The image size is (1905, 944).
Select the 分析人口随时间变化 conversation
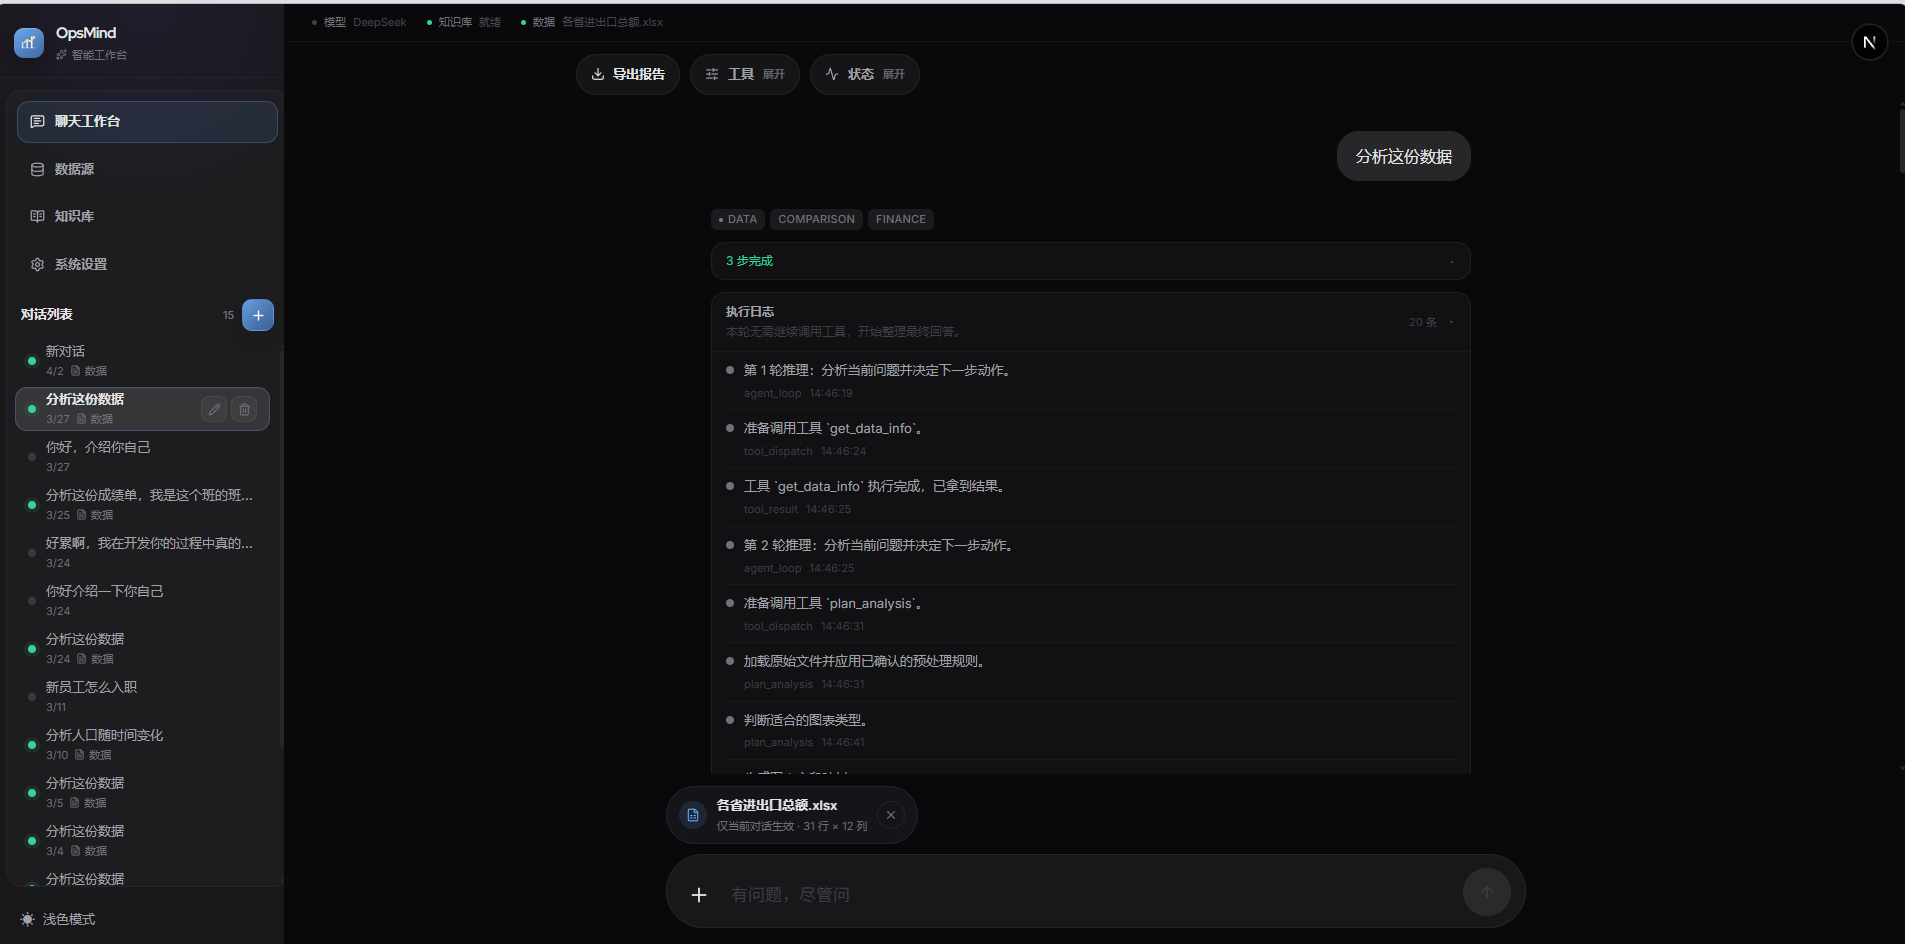105,735
